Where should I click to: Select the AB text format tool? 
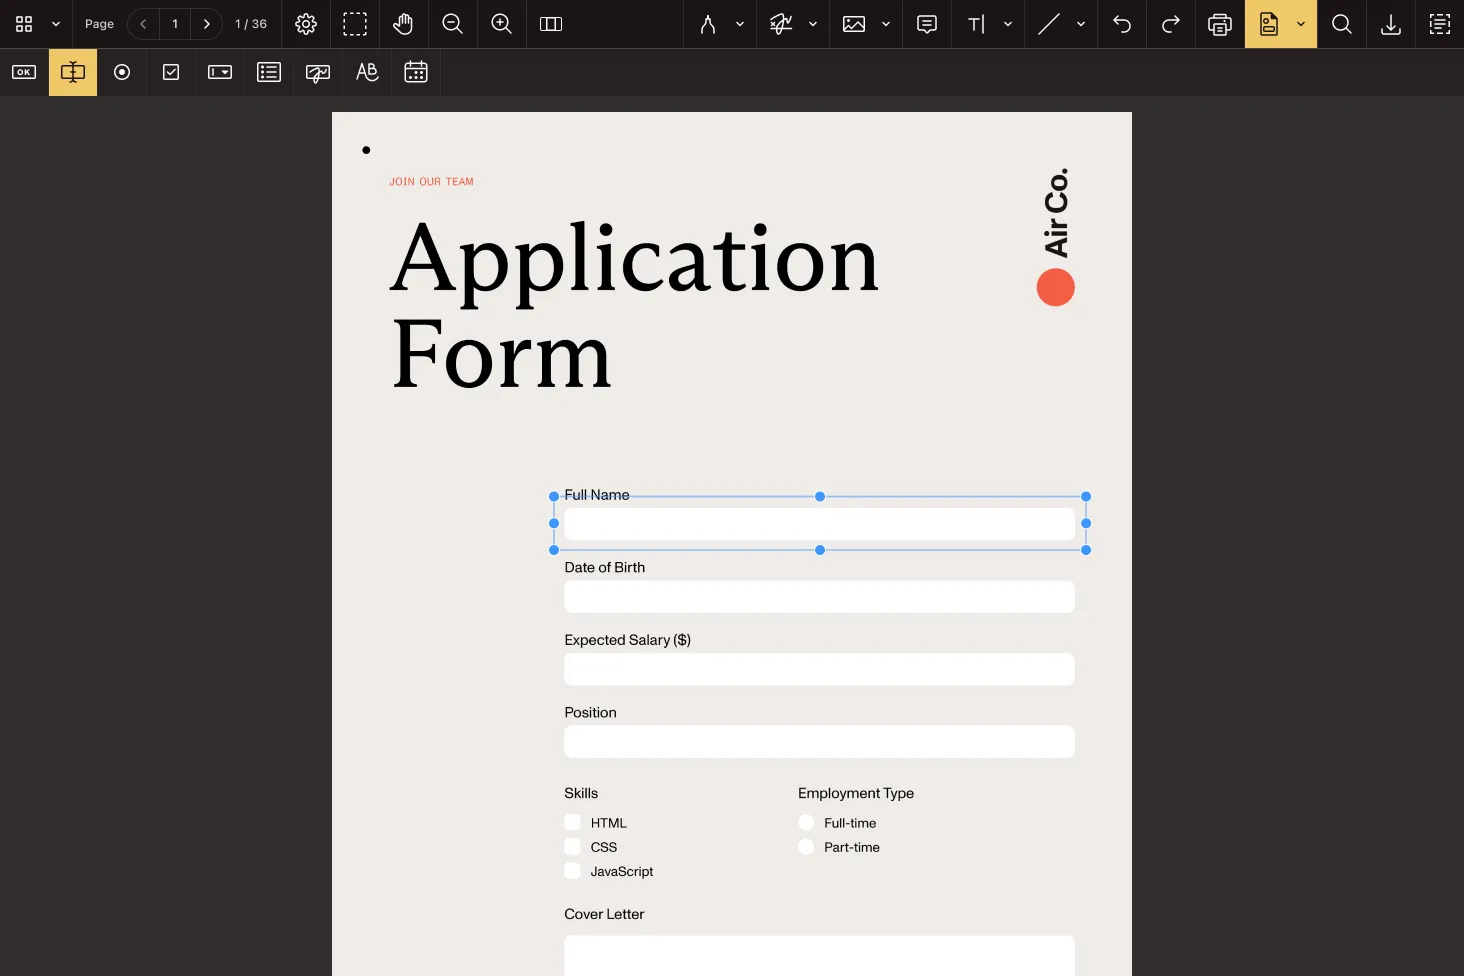367,72
